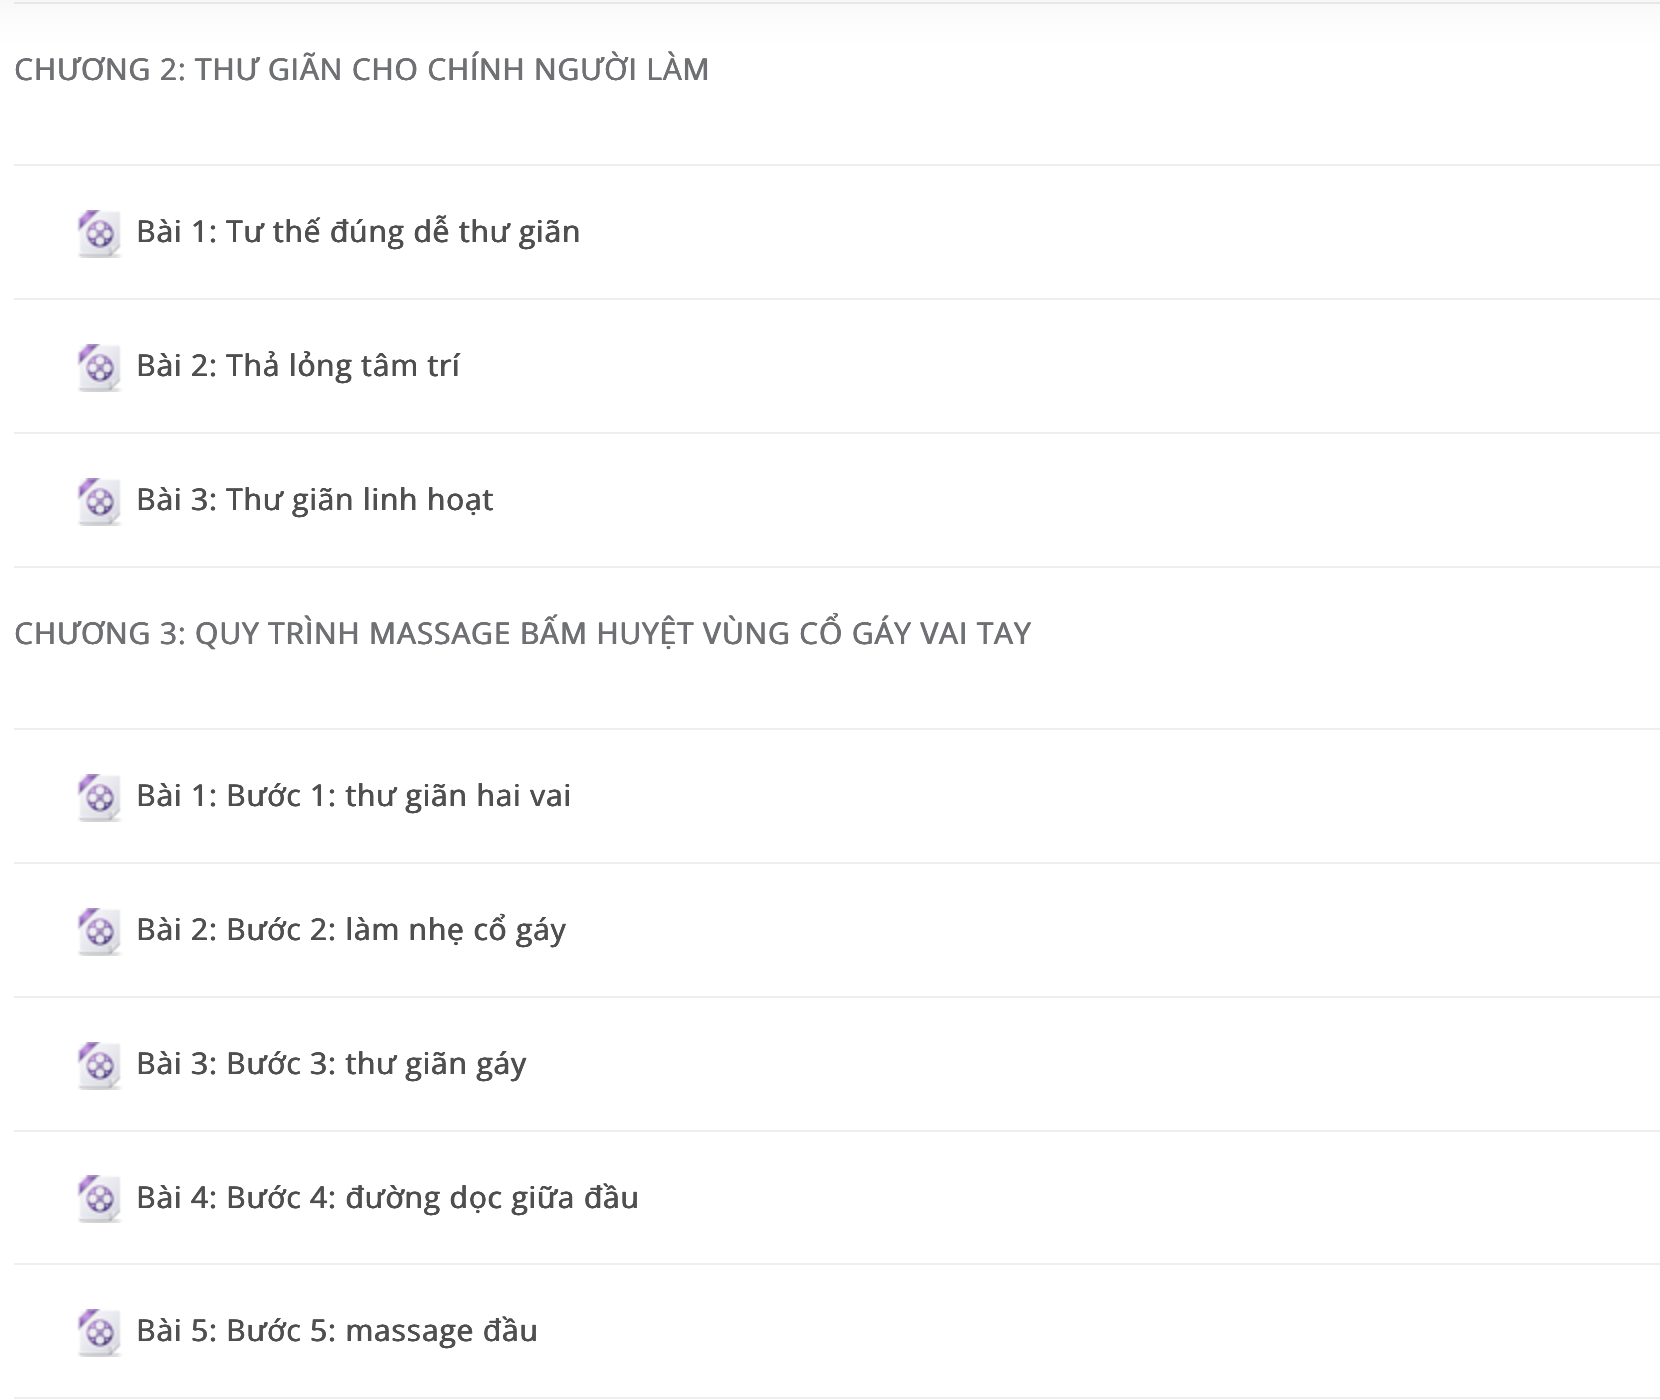Open lesson 'Bài 2: Thả lỏng tâm trí'
1660x1400 pixels.
[x=298, y=366]
